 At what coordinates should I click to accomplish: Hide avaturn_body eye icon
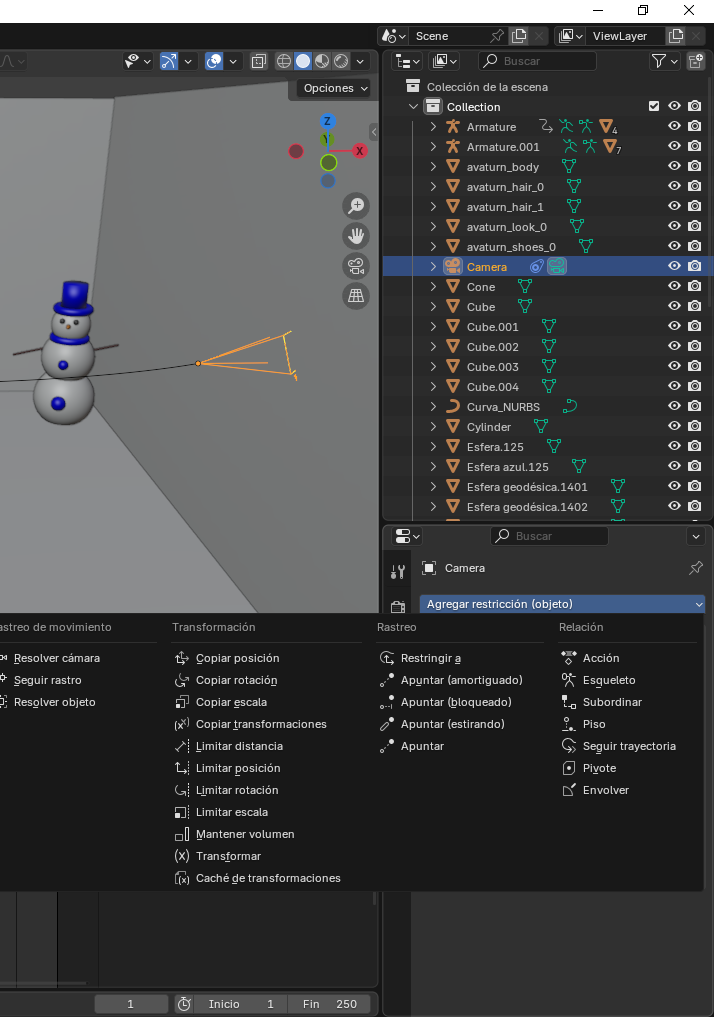click(x=674, y=166)
